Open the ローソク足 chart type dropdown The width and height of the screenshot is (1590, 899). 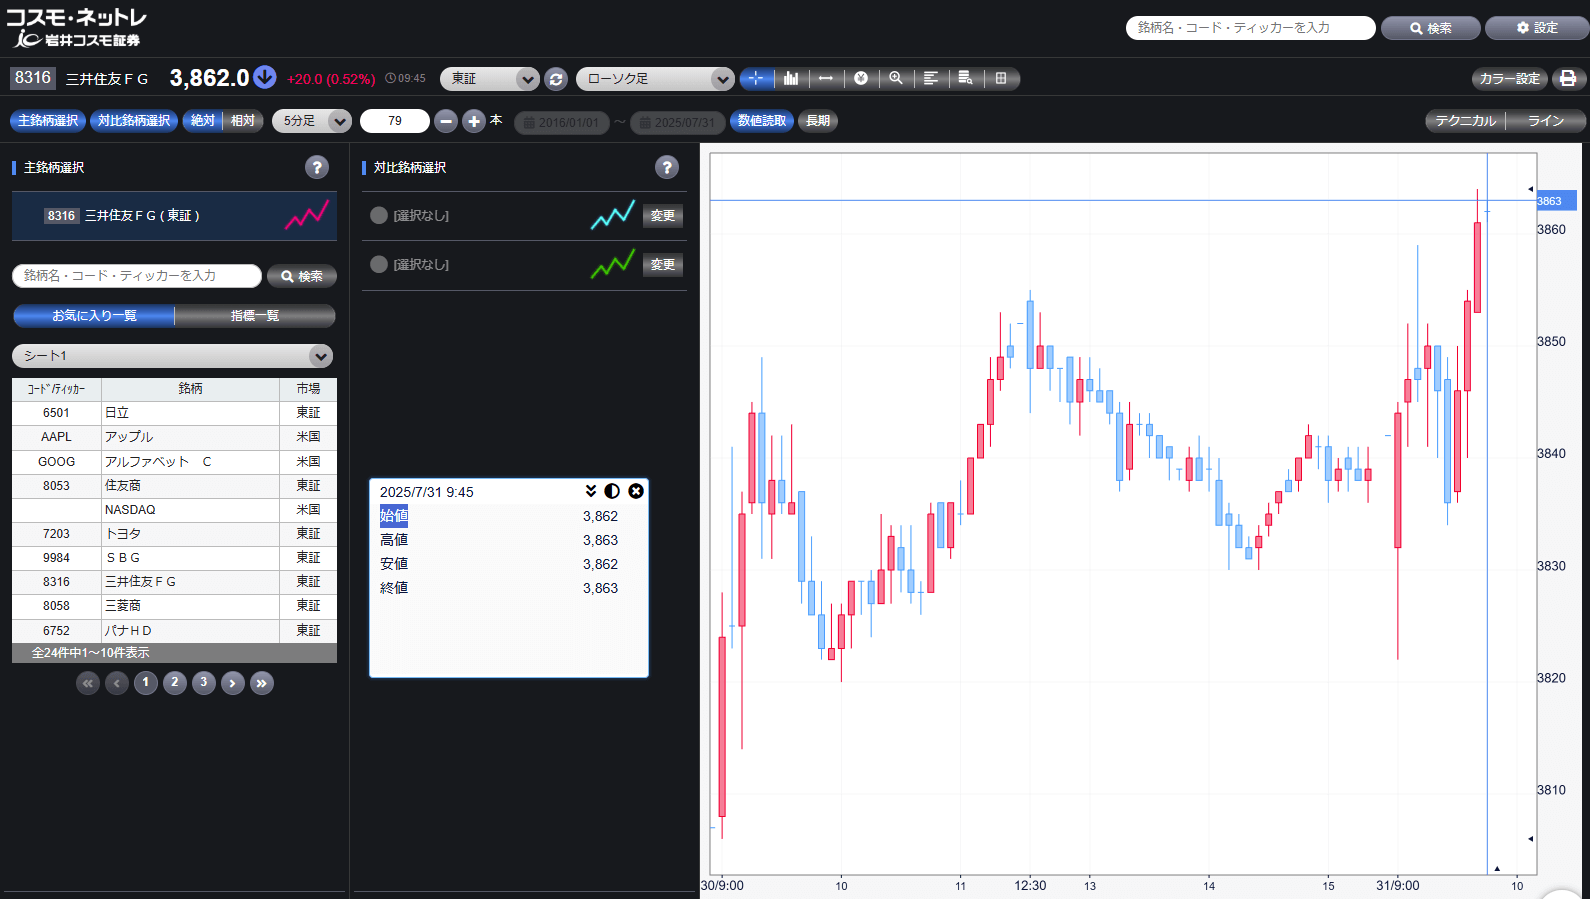tap(655, 79)
